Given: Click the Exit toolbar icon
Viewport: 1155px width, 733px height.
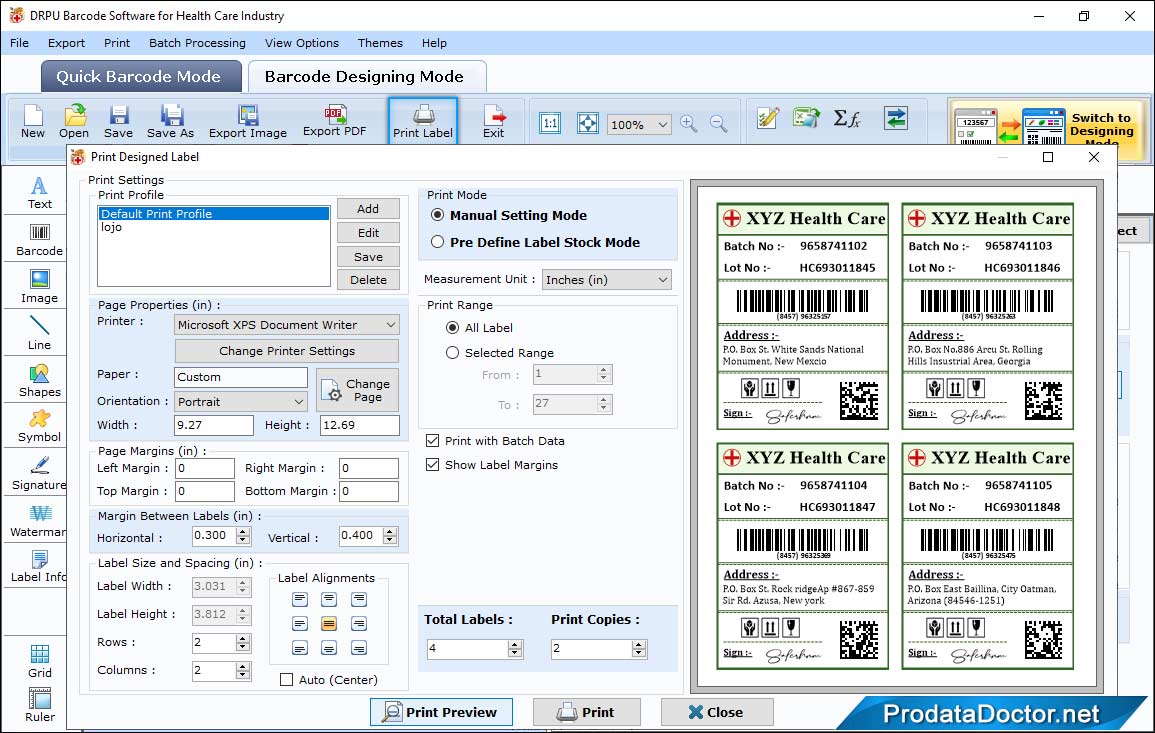Looking at the screenshot, I should pyautogui.click(x=494, y=122).
